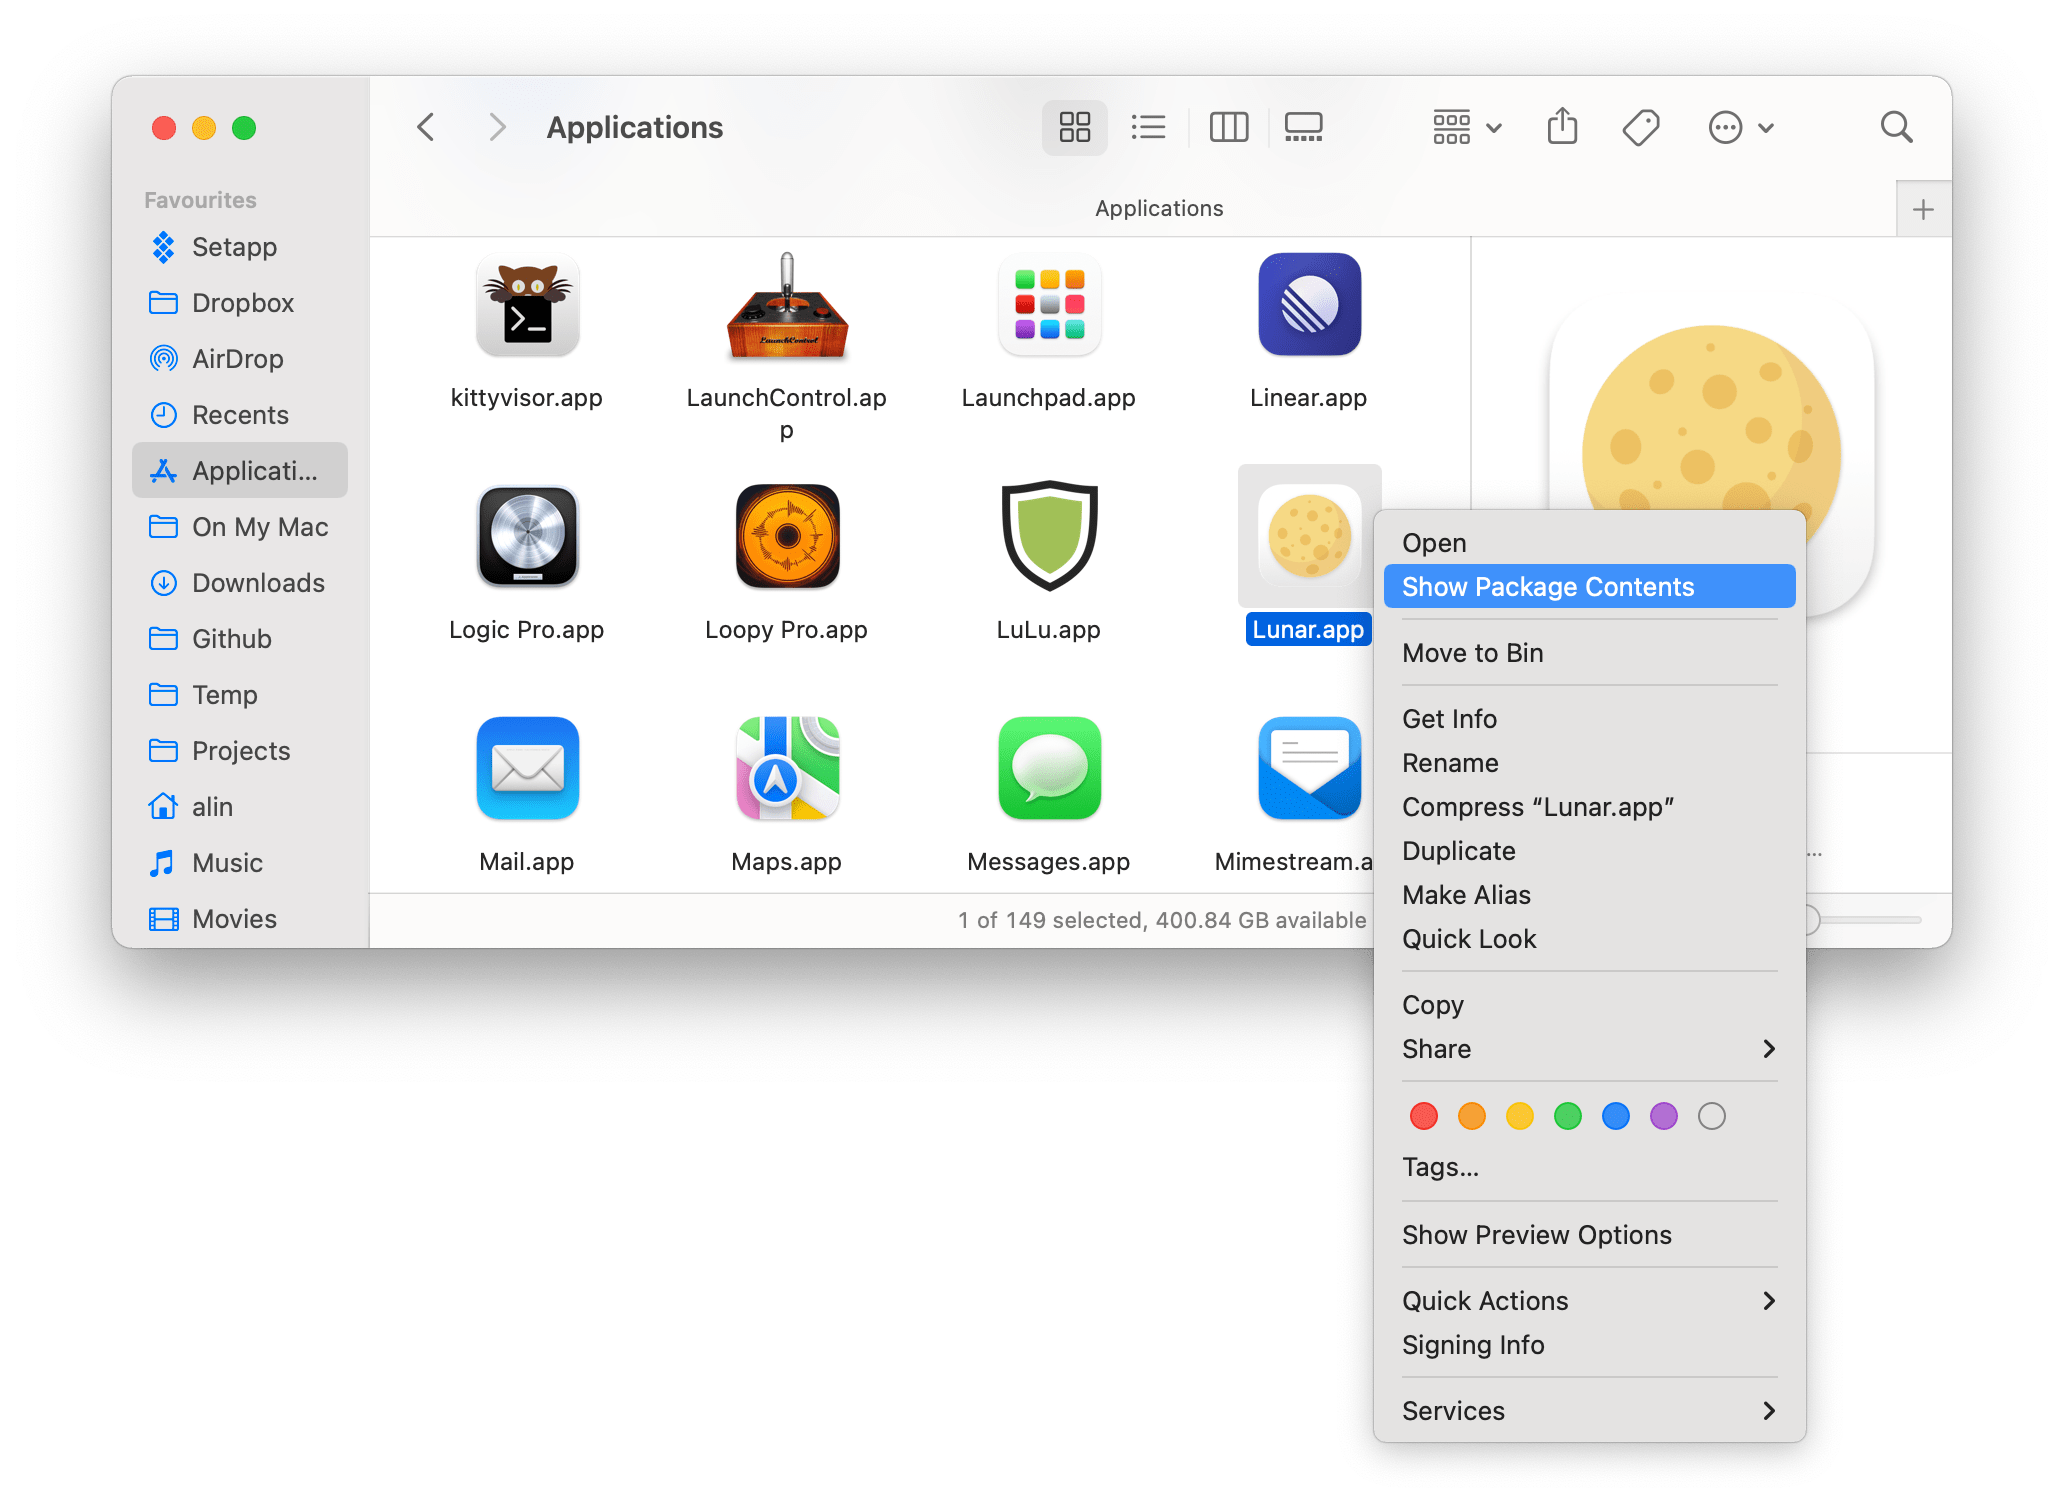The height and width of the screenshot is (1496, 2064).
Task: Expand the Quick Actions submenu
Action: 1590,1301
